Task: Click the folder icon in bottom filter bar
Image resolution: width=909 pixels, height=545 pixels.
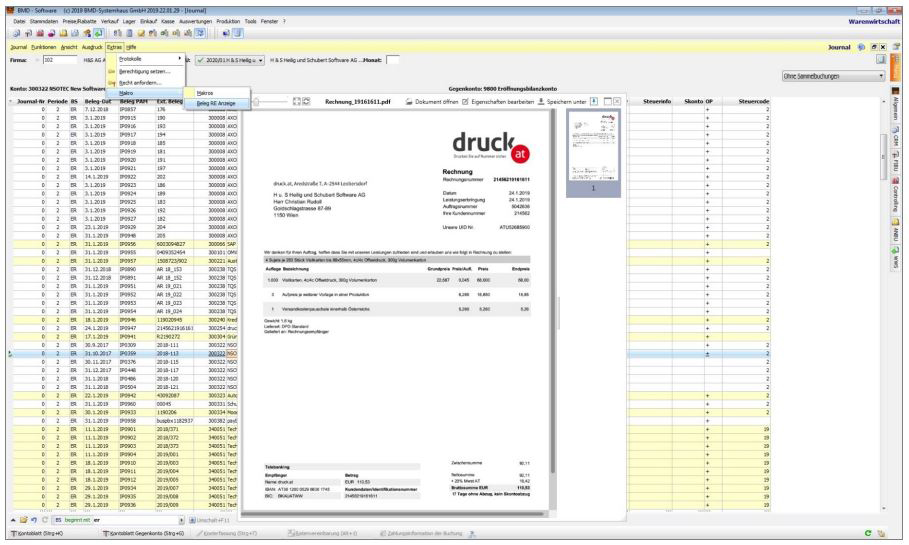Action: (x=24, y=520)
